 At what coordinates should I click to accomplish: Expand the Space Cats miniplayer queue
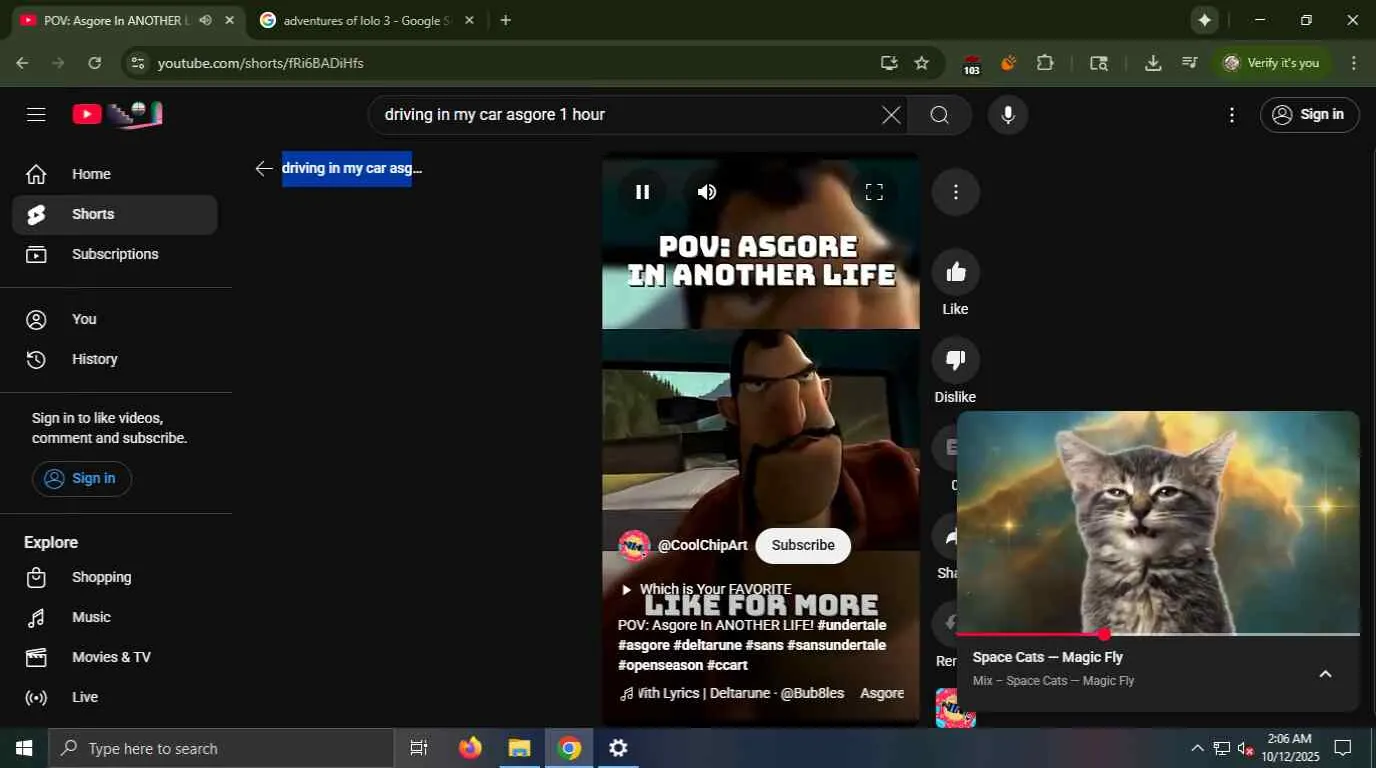click(x=1325, y=674)
